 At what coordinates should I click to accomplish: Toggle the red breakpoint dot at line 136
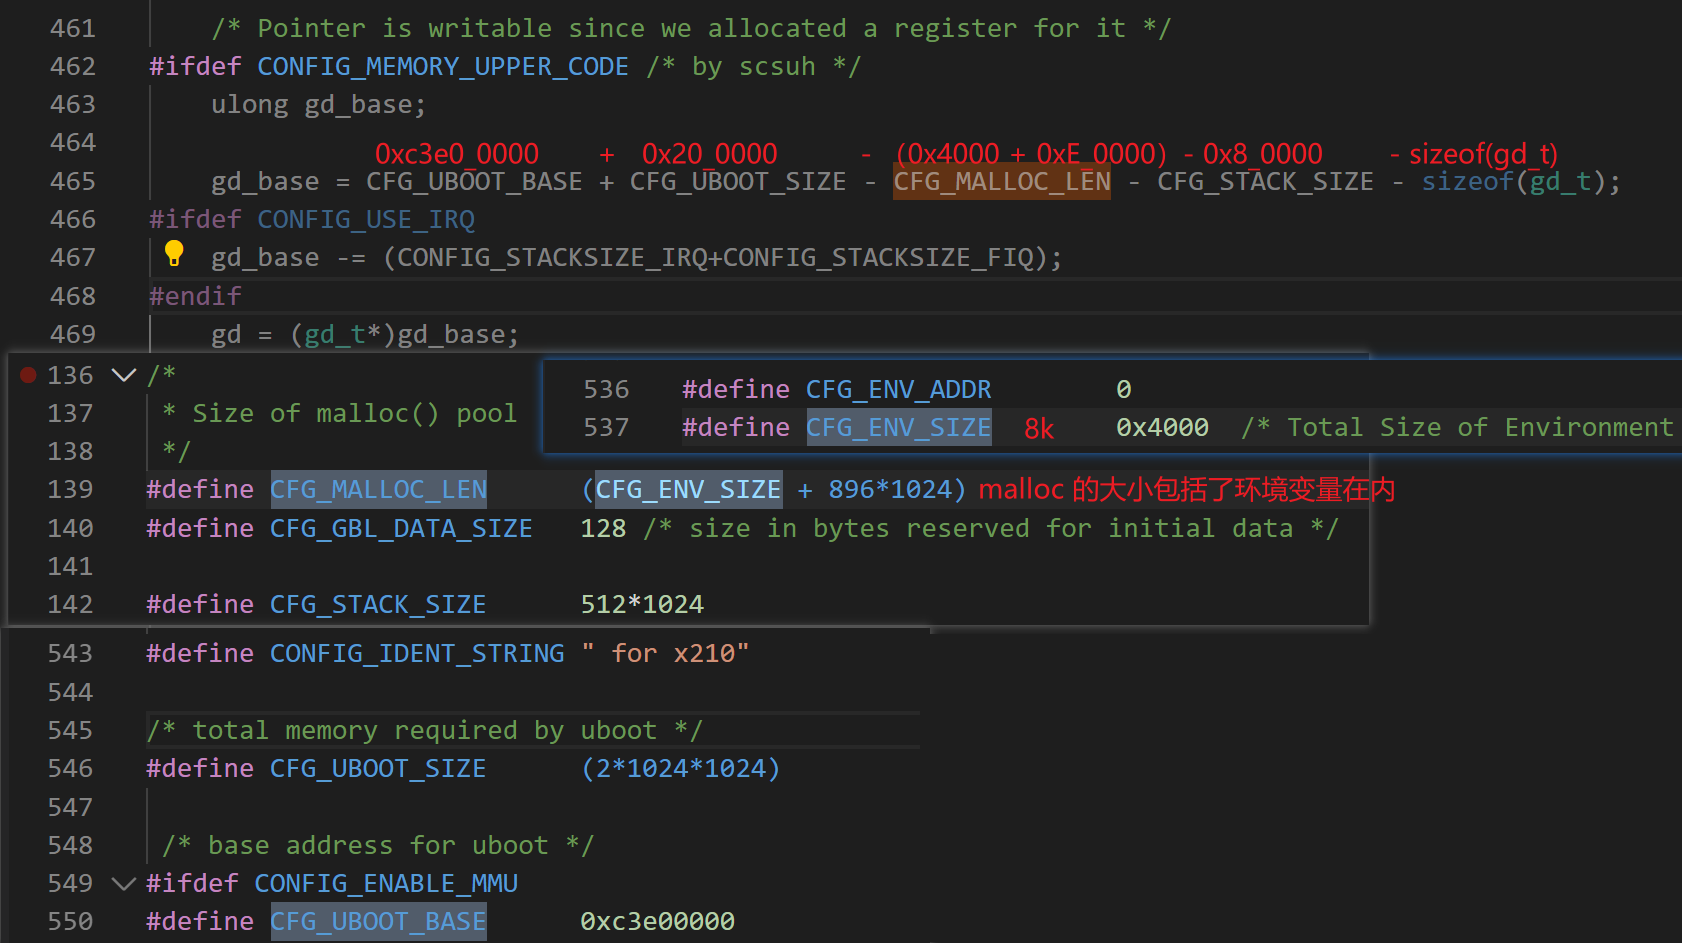(28, 375)
